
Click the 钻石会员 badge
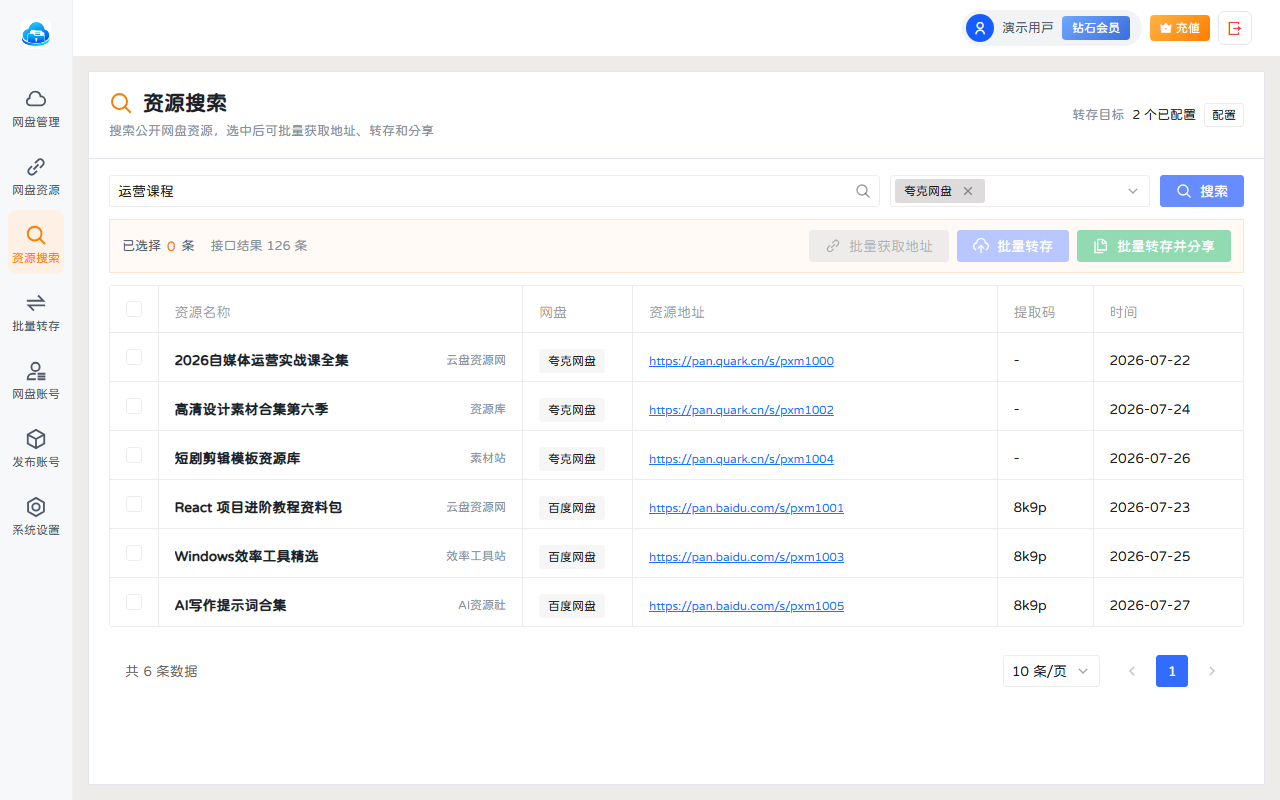click(x=1096, y=28)
